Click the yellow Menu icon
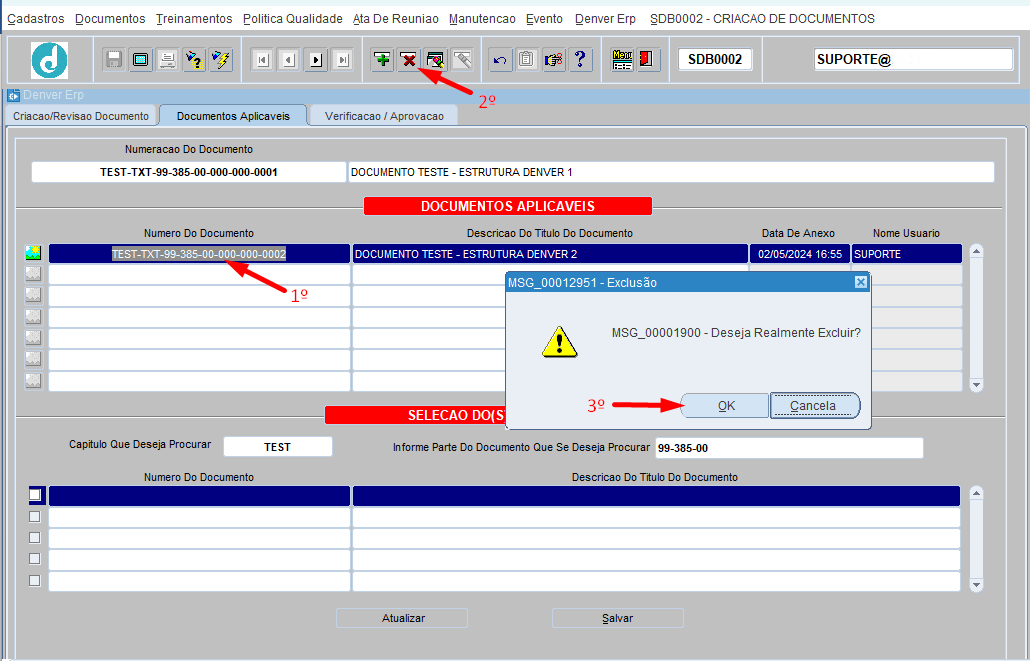This screenshot has width=1030, height=661. 622,60
